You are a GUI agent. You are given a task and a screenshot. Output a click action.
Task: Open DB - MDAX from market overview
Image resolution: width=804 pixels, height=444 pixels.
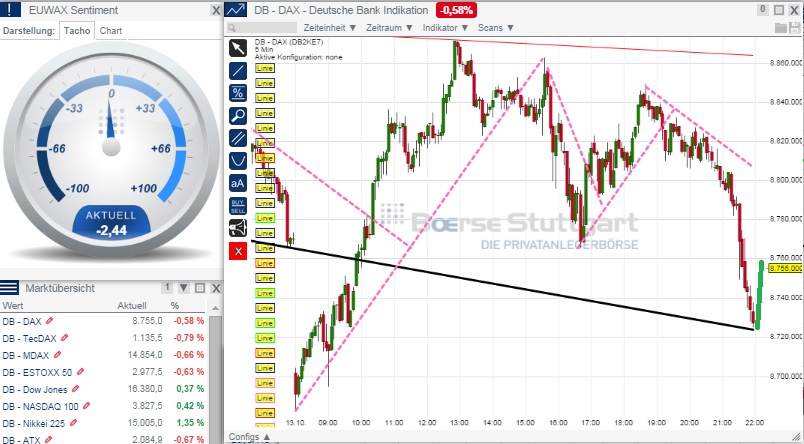click(26, 355)
